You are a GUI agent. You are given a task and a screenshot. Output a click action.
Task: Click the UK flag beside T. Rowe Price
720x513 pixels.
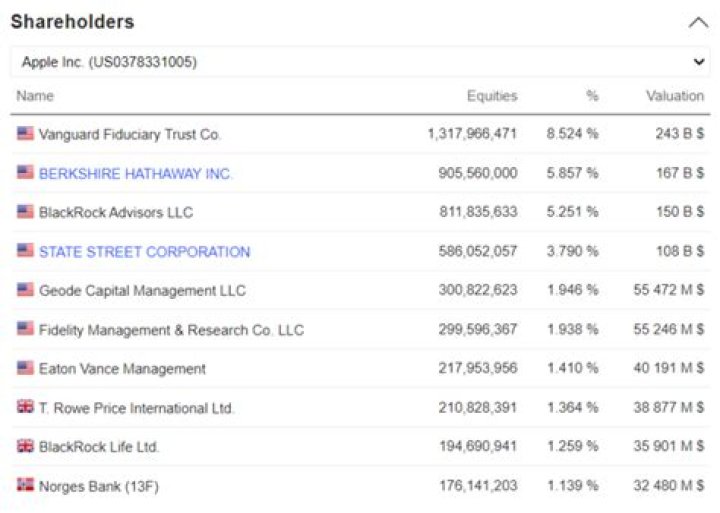[25, 406]
